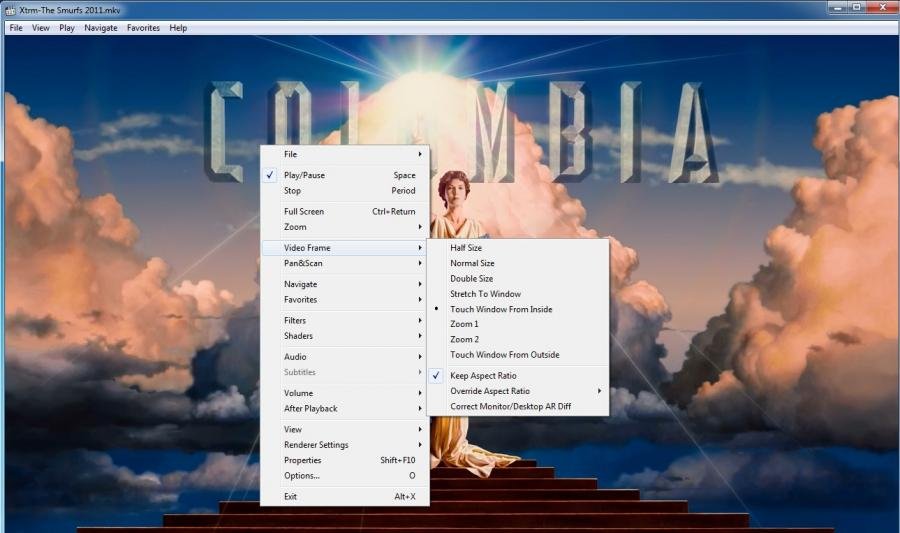Open the Help menu in menu bar

point(178,28)
